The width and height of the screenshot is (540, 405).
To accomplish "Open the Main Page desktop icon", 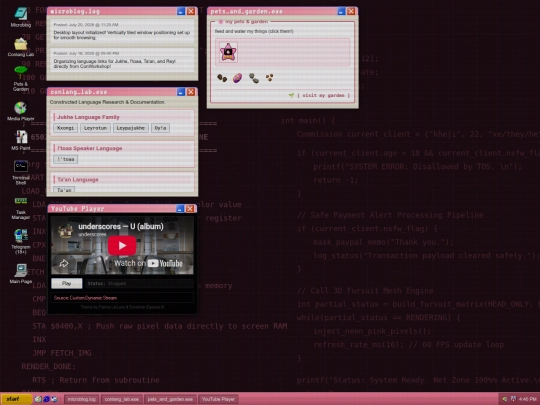I will pos(21,273).
